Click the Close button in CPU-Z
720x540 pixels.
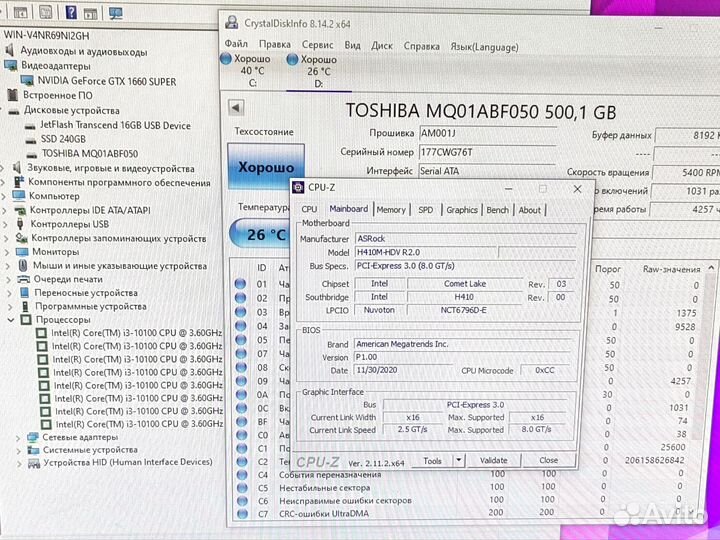click(x=549, y=460)
